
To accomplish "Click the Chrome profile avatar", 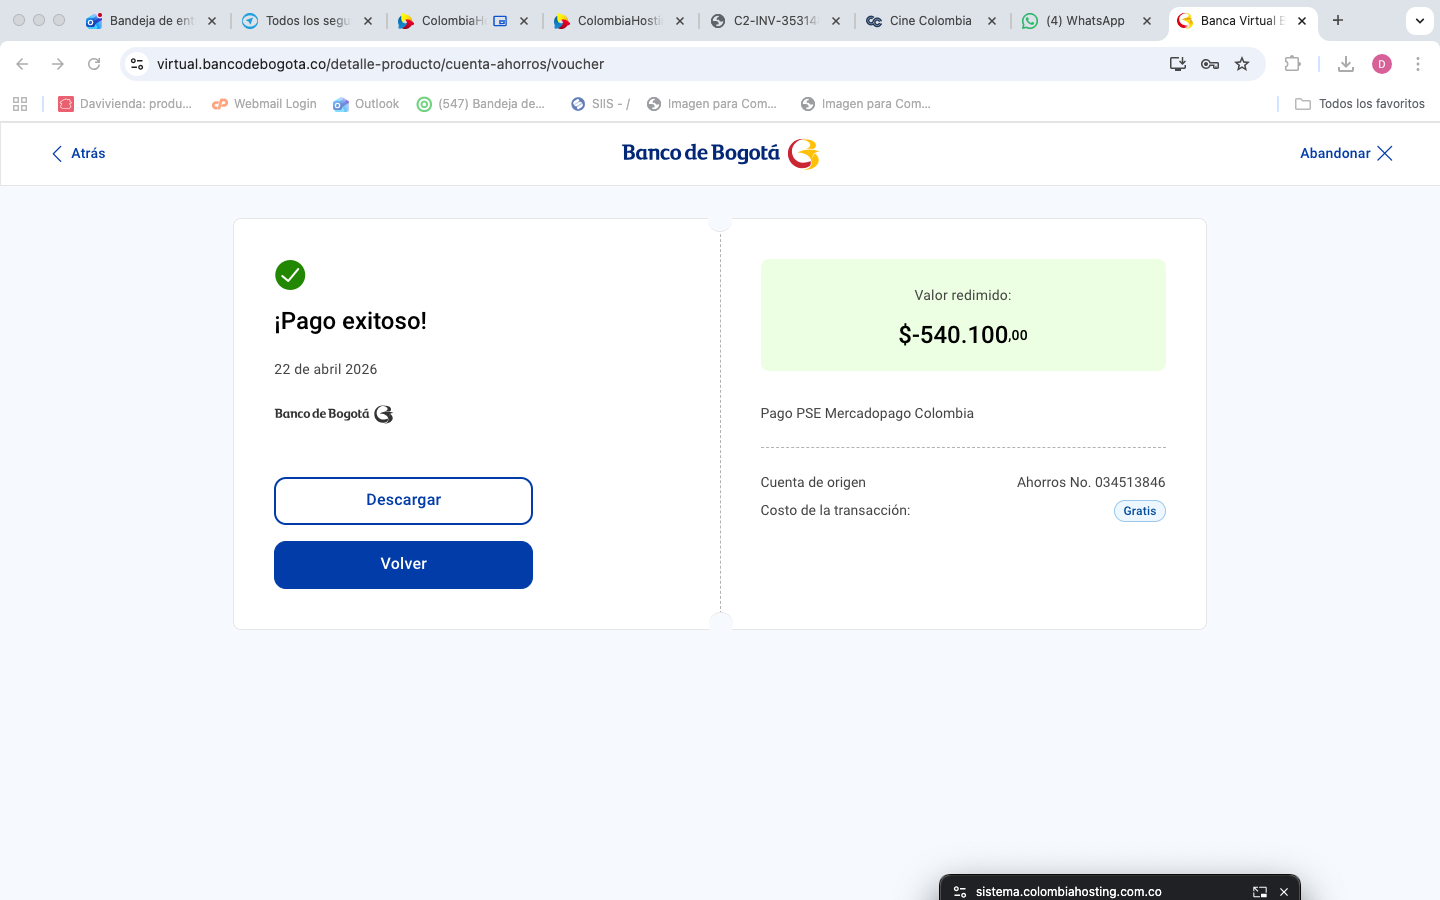I will pos(1382,64).
